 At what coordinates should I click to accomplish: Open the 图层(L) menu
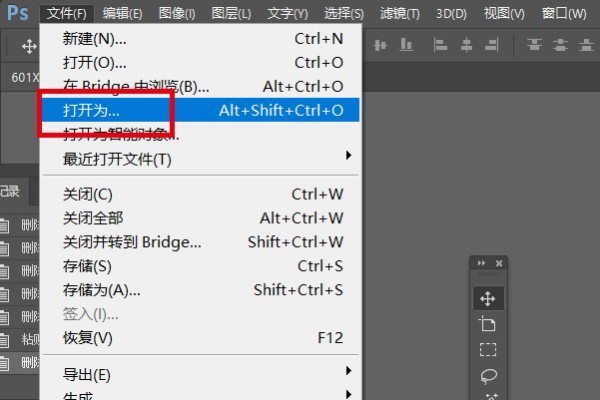pos(231,14)
